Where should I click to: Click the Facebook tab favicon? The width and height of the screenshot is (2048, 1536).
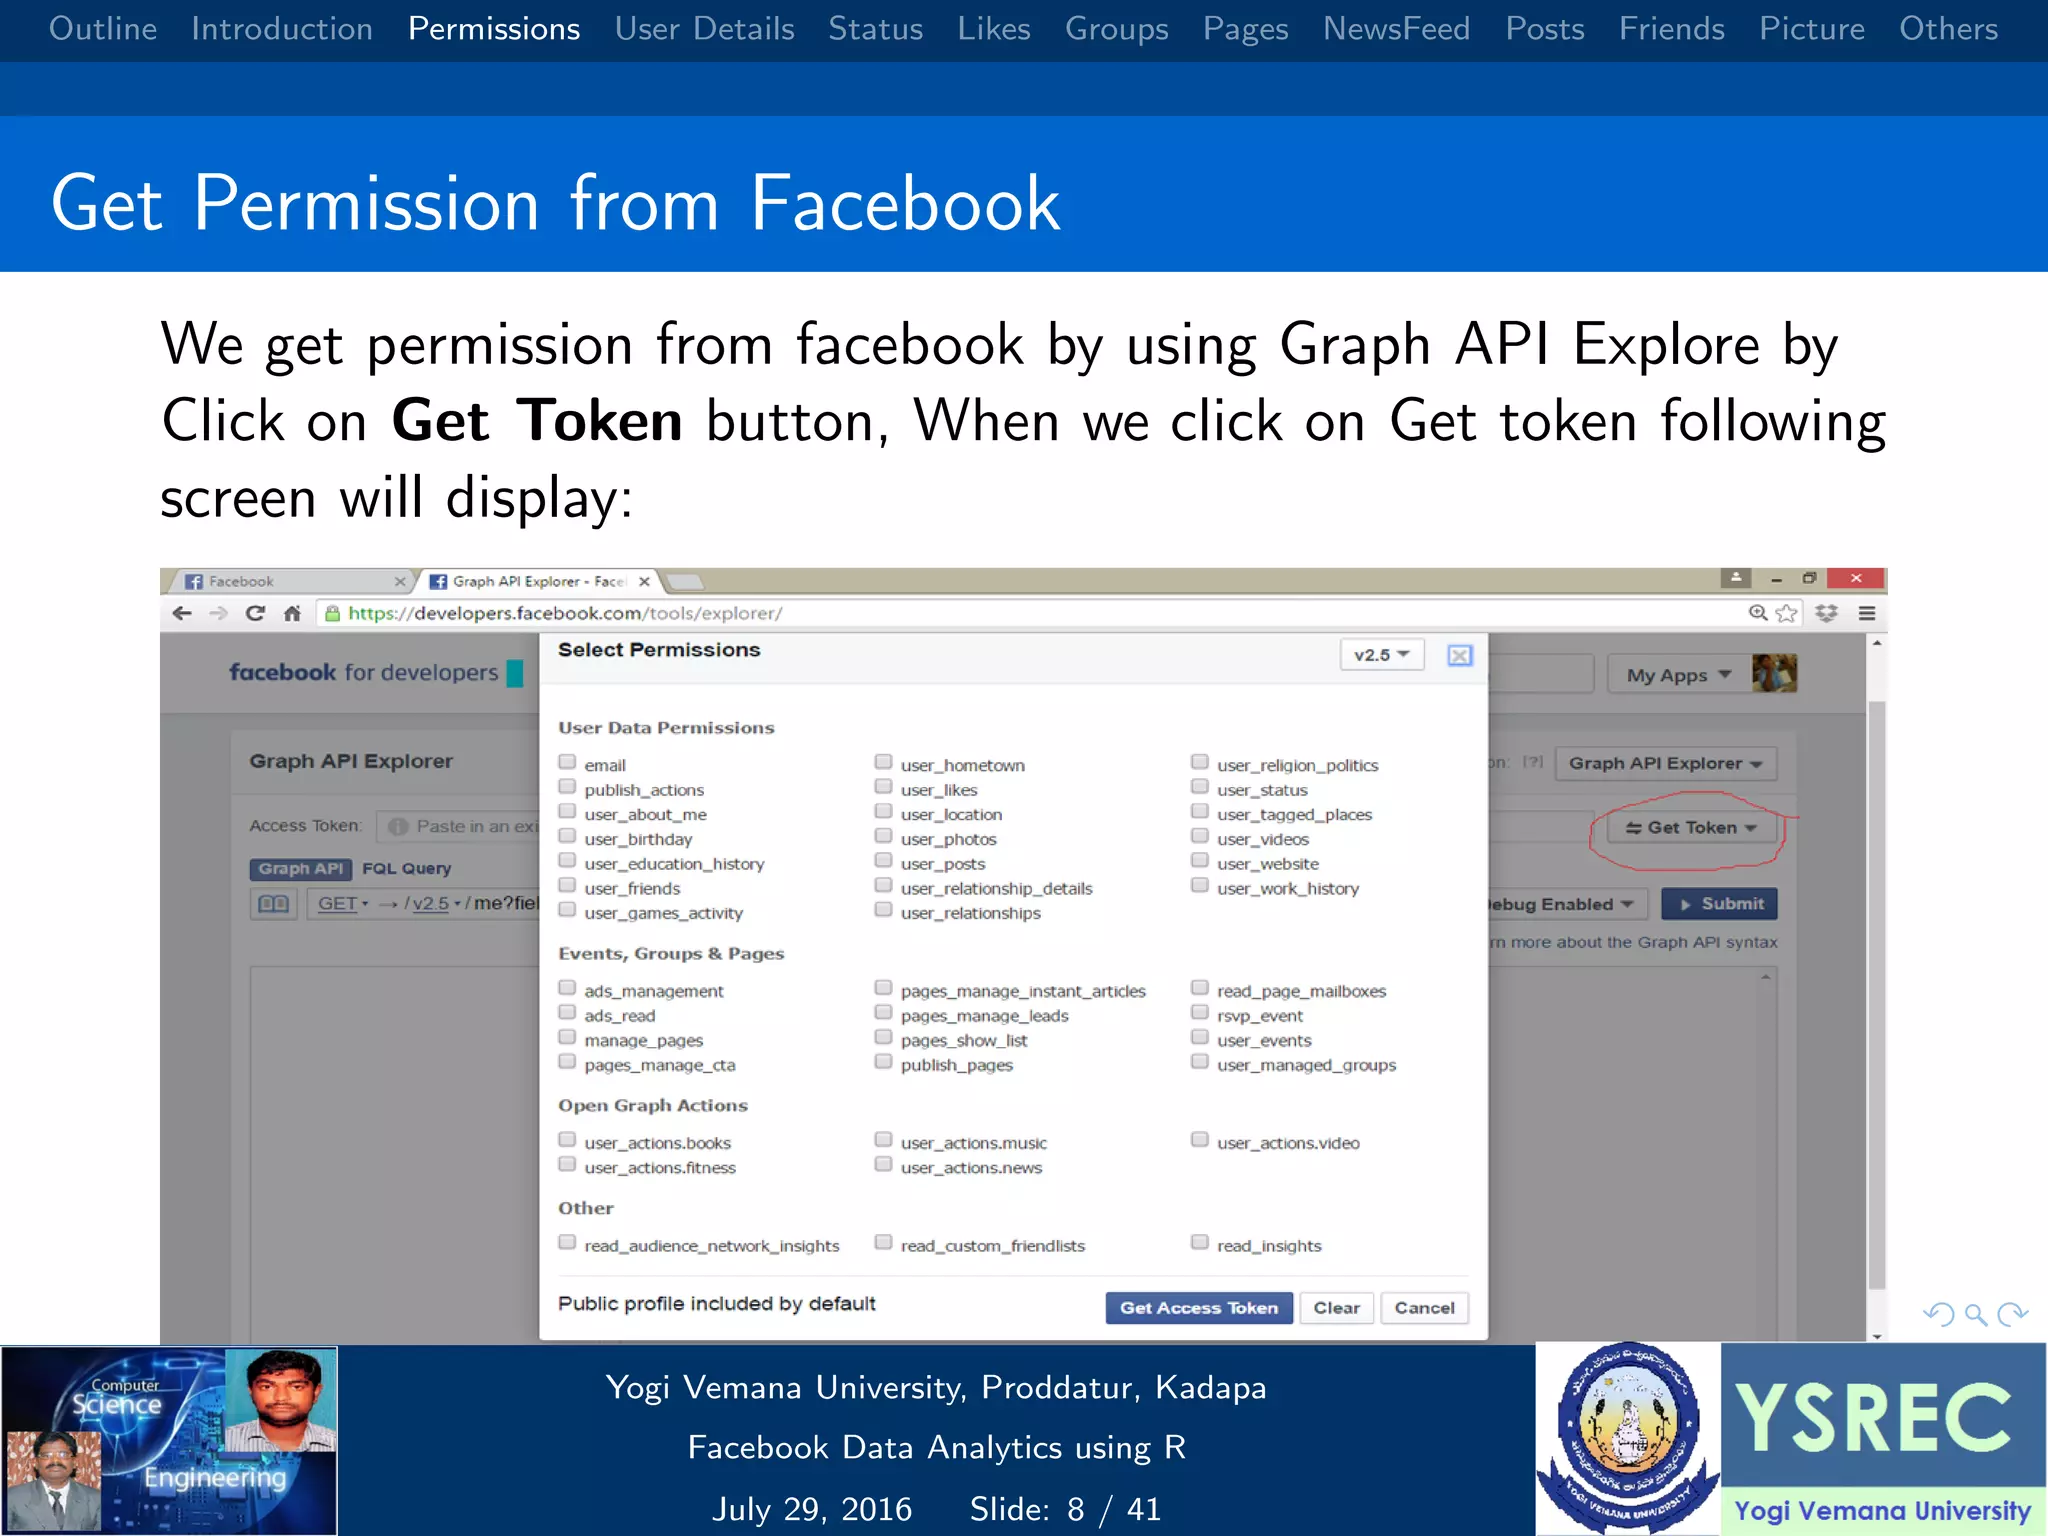(194, 581)
